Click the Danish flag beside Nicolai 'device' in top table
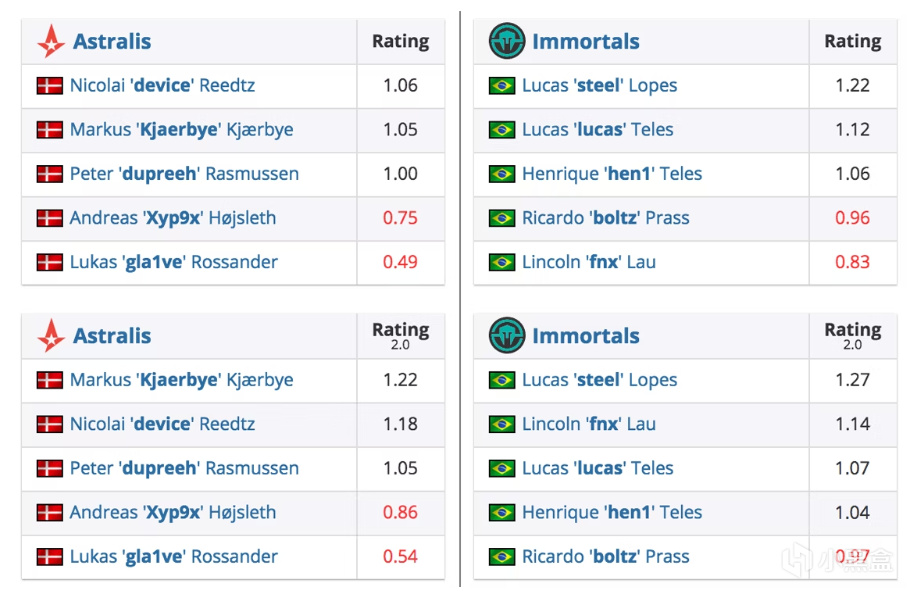The image size is (920, 592). (50, 86)
